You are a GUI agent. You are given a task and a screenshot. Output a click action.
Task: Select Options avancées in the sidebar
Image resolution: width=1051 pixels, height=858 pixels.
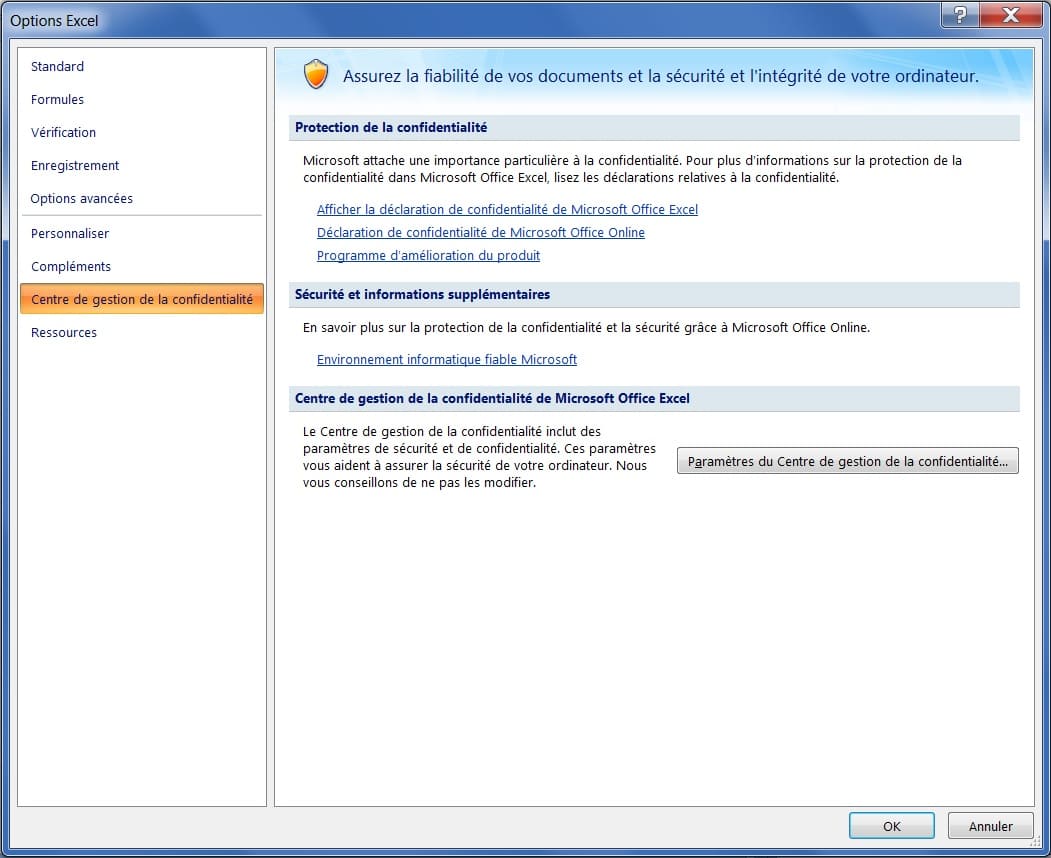coord(82,198)
